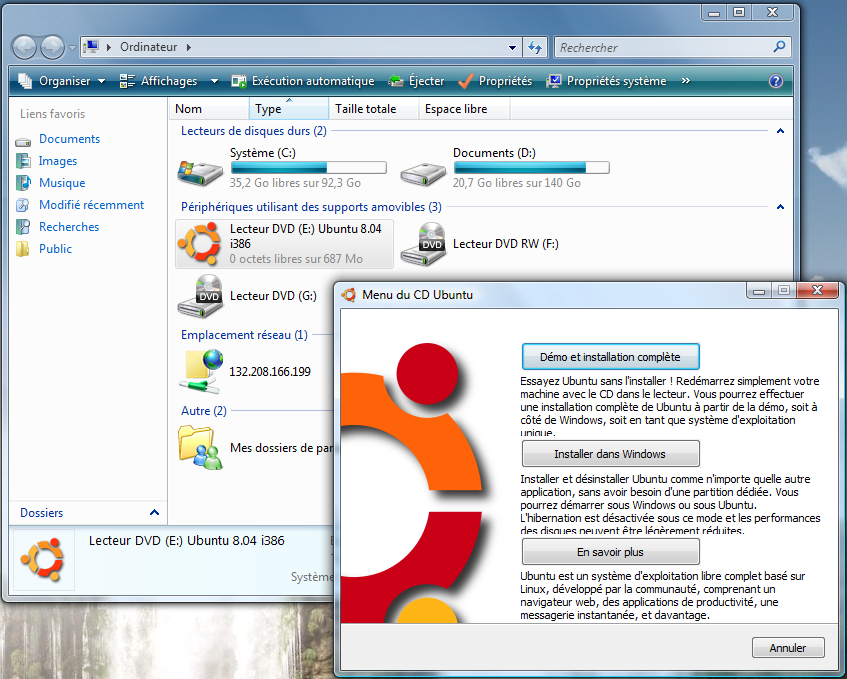Select Ubuntu DVD drive (E:) icon
Screen dimensions: 847x679
199,244
